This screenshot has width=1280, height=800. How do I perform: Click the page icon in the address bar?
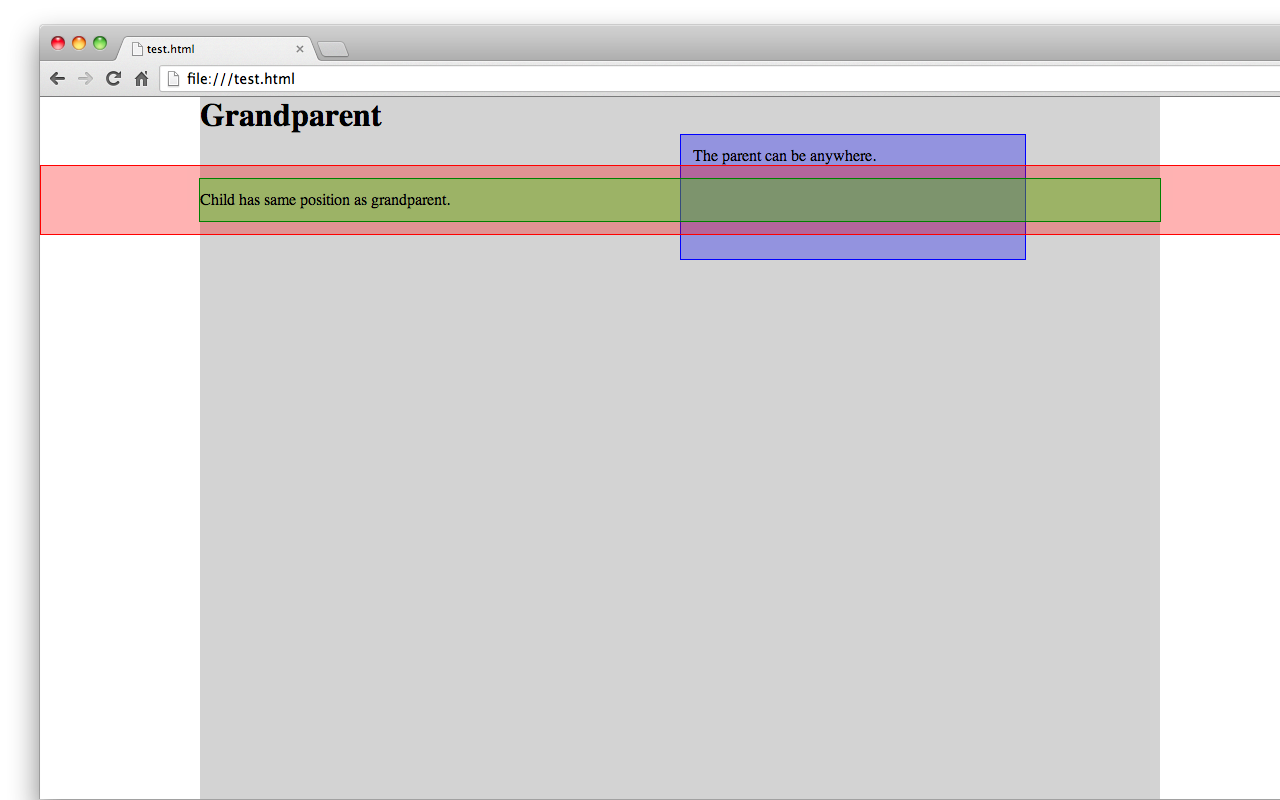[173, 79]
